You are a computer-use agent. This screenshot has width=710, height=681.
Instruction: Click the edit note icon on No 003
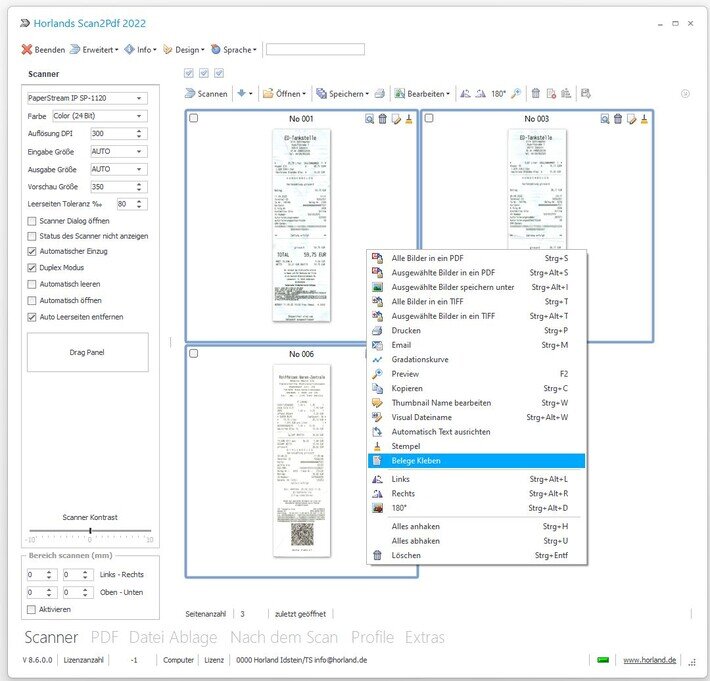[x=632, y=119]
